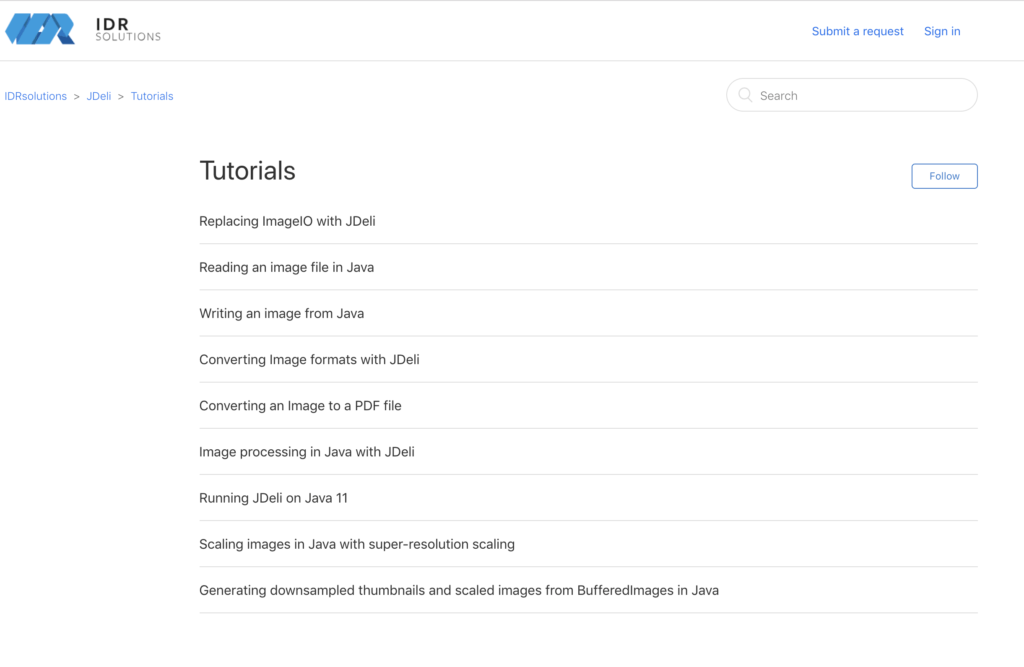The width and height of the screenshot is (1024, 667).
Task: Open Writing an image from Java tutorial
Action: click(x=281, y=313)
